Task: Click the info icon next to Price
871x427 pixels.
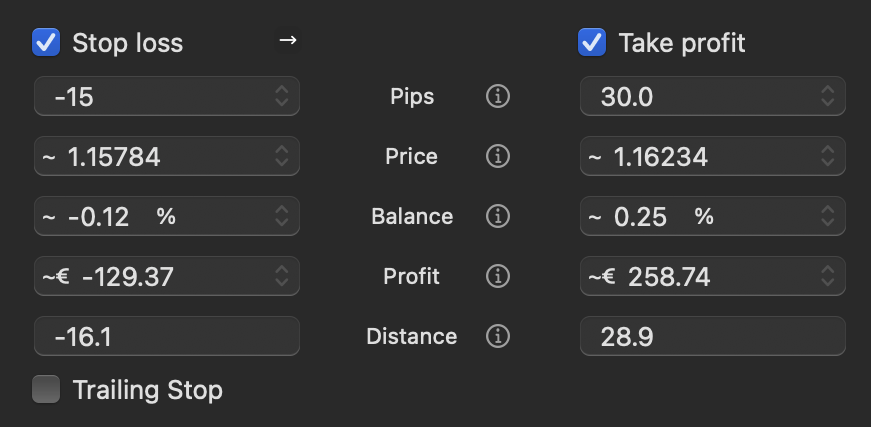Action: [497, 157]
